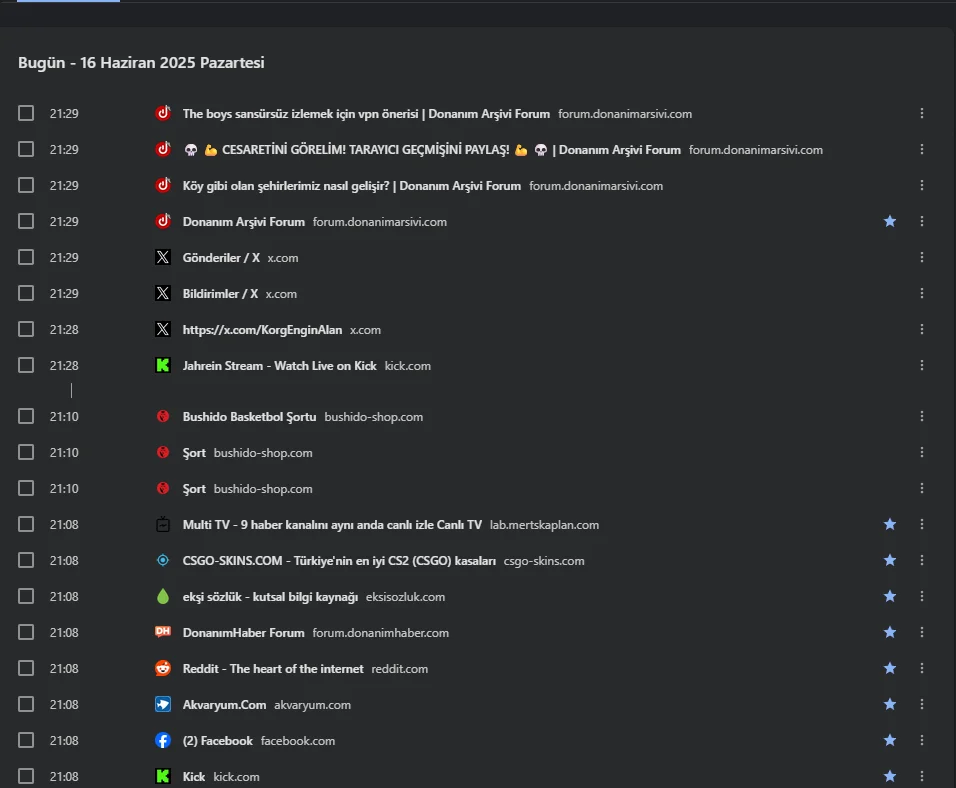The image size is (956, 788).
Task: Open the Jahrein Stream Kick history link
Action: click(279, 366)
